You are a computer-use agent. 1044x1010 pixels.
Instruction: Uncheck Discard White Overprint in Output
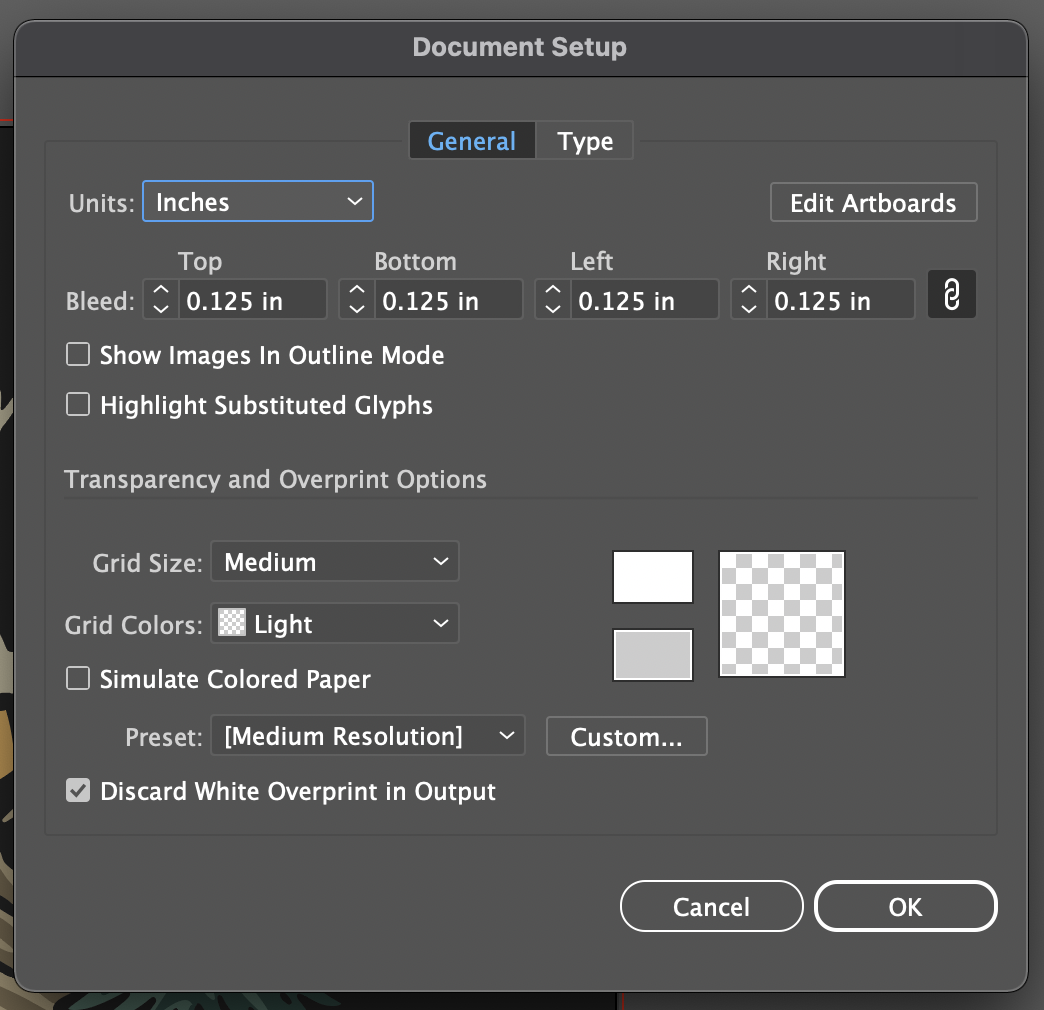[x=77, y=790]
